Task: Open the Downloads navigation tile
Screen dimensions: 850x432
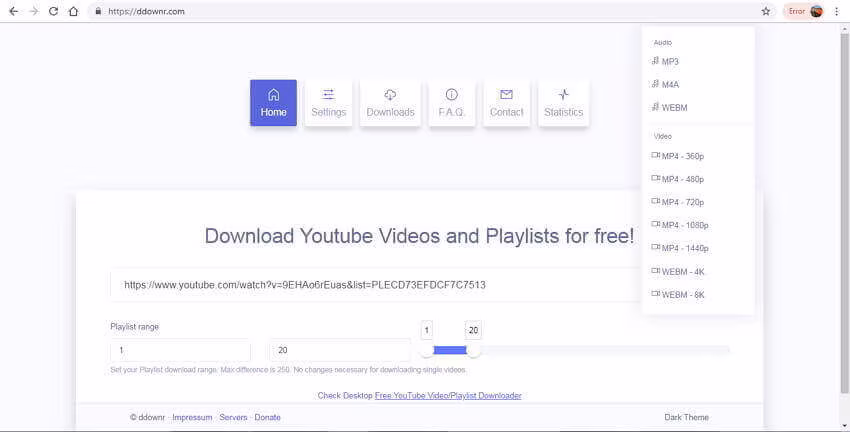Action: tap(390, 103)
